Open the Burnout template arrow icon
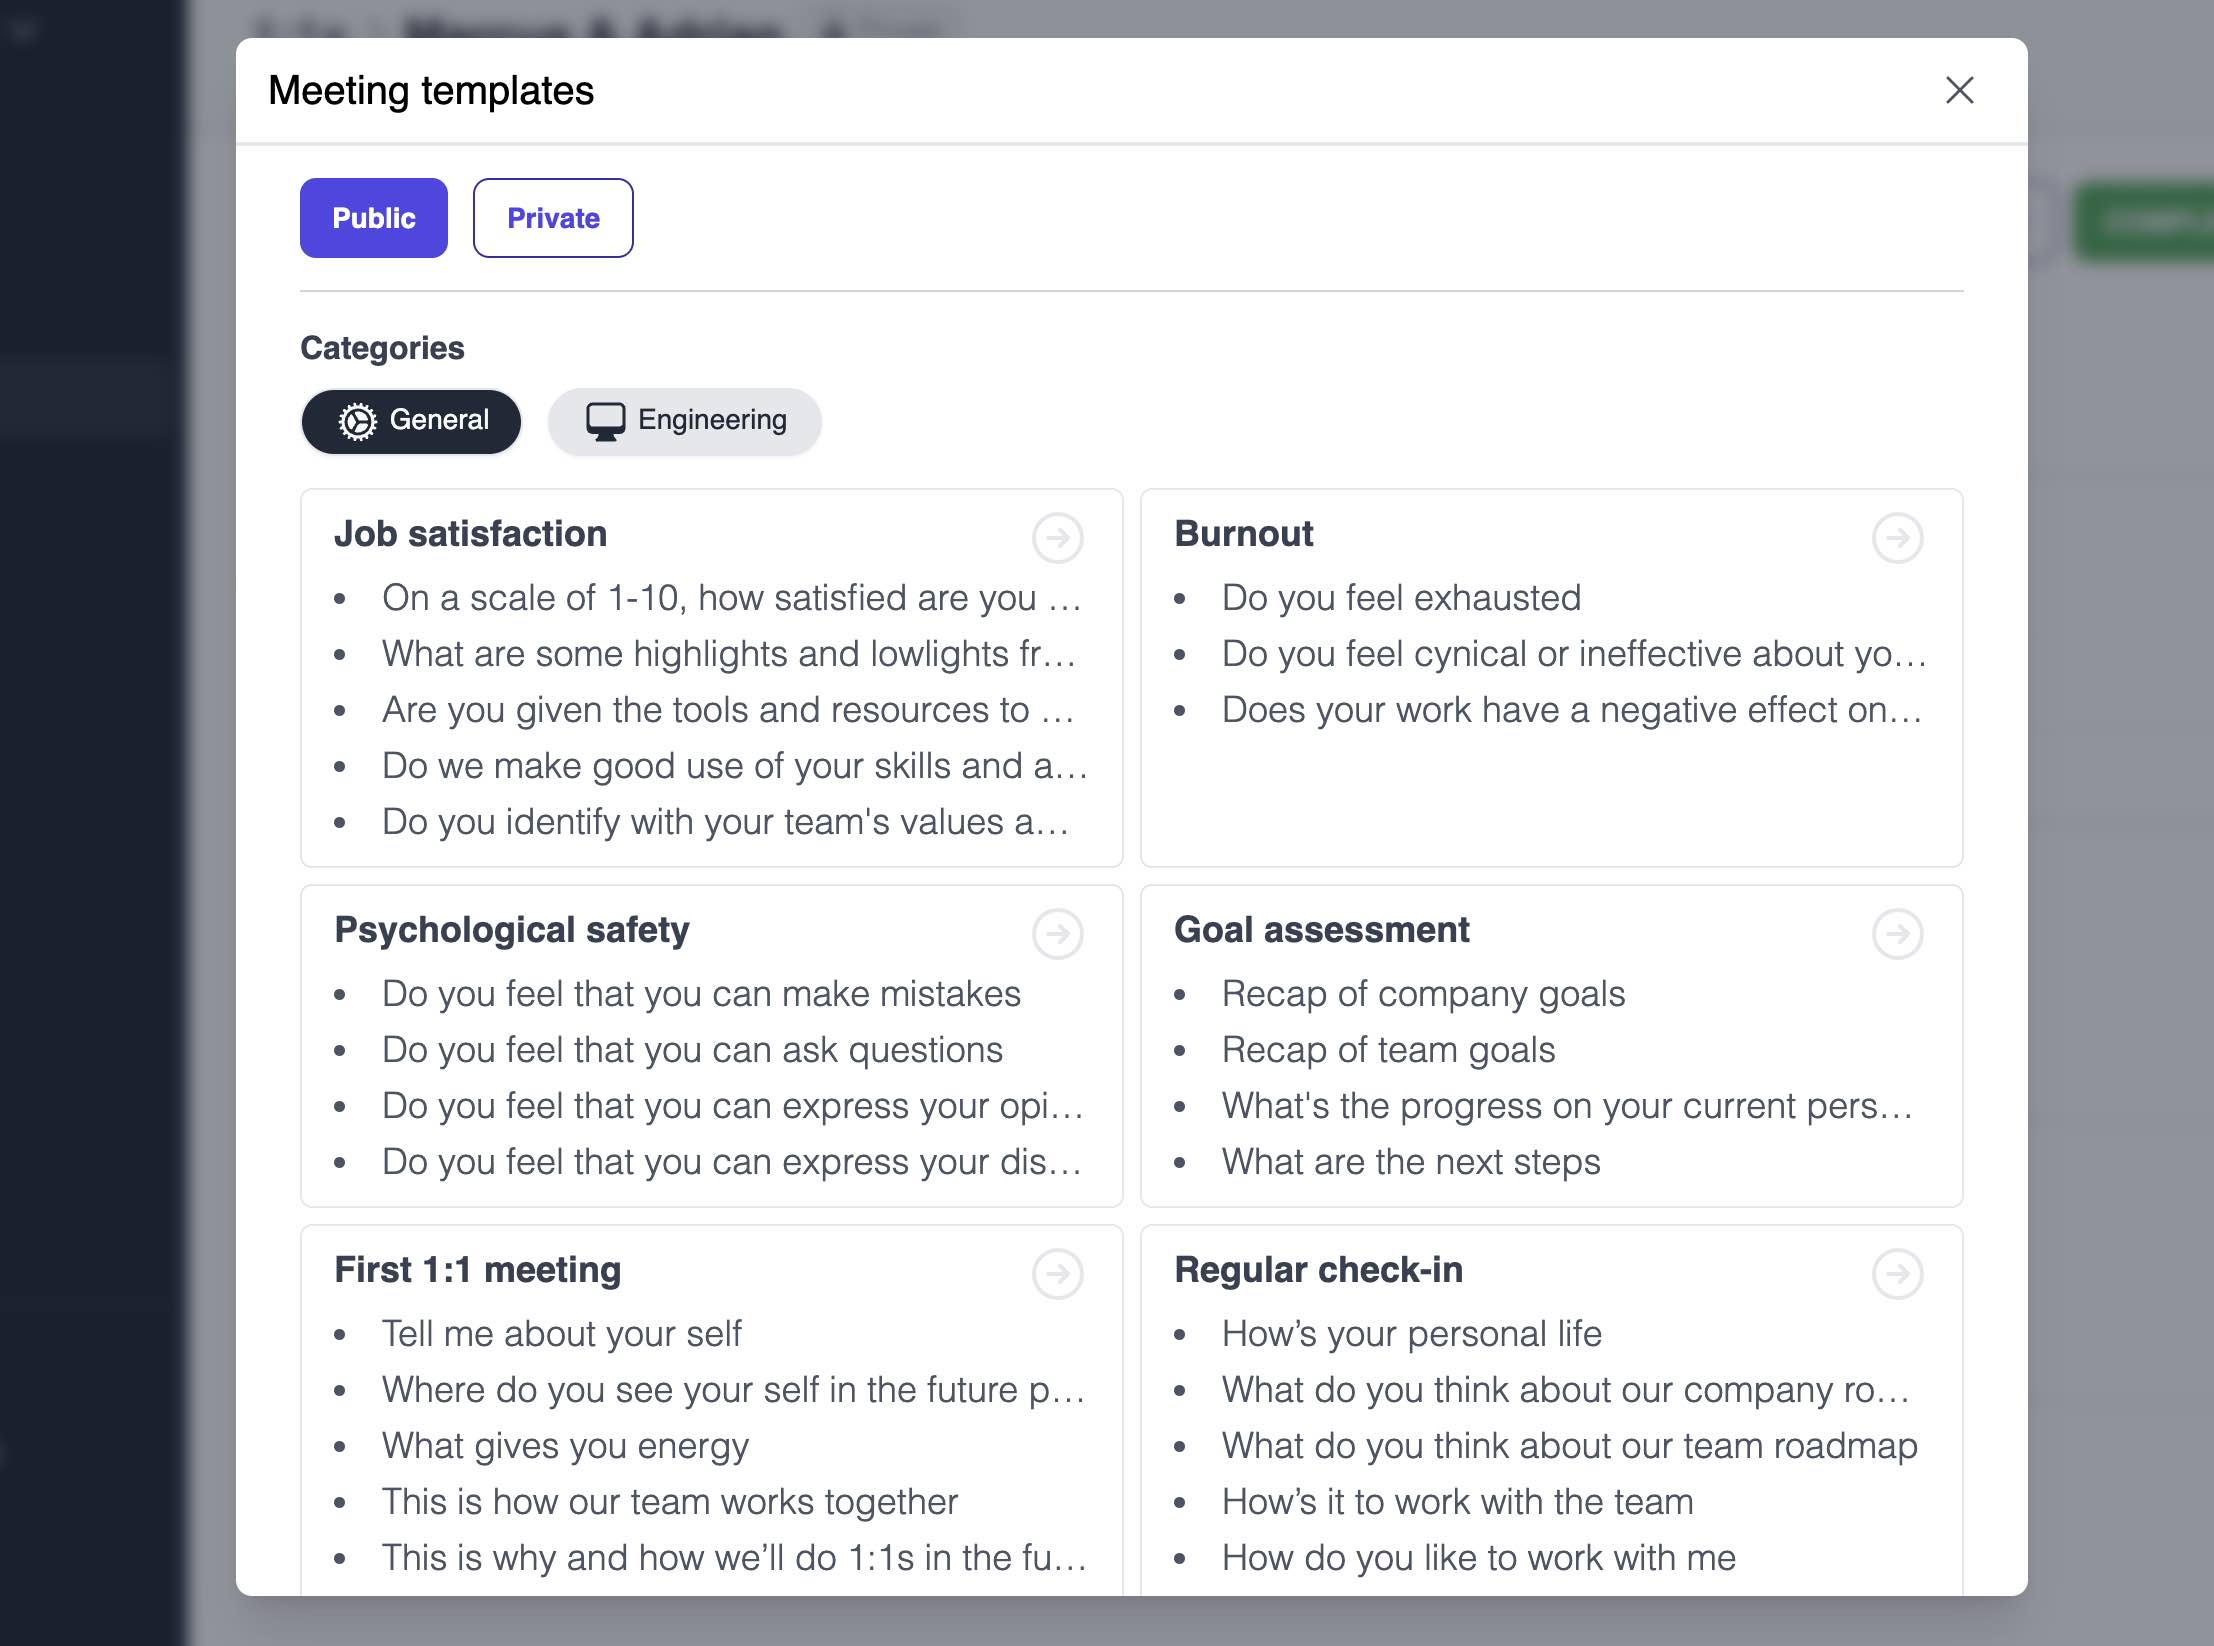Viewport: 2214px width, 1646px height. click(1897, 538)
